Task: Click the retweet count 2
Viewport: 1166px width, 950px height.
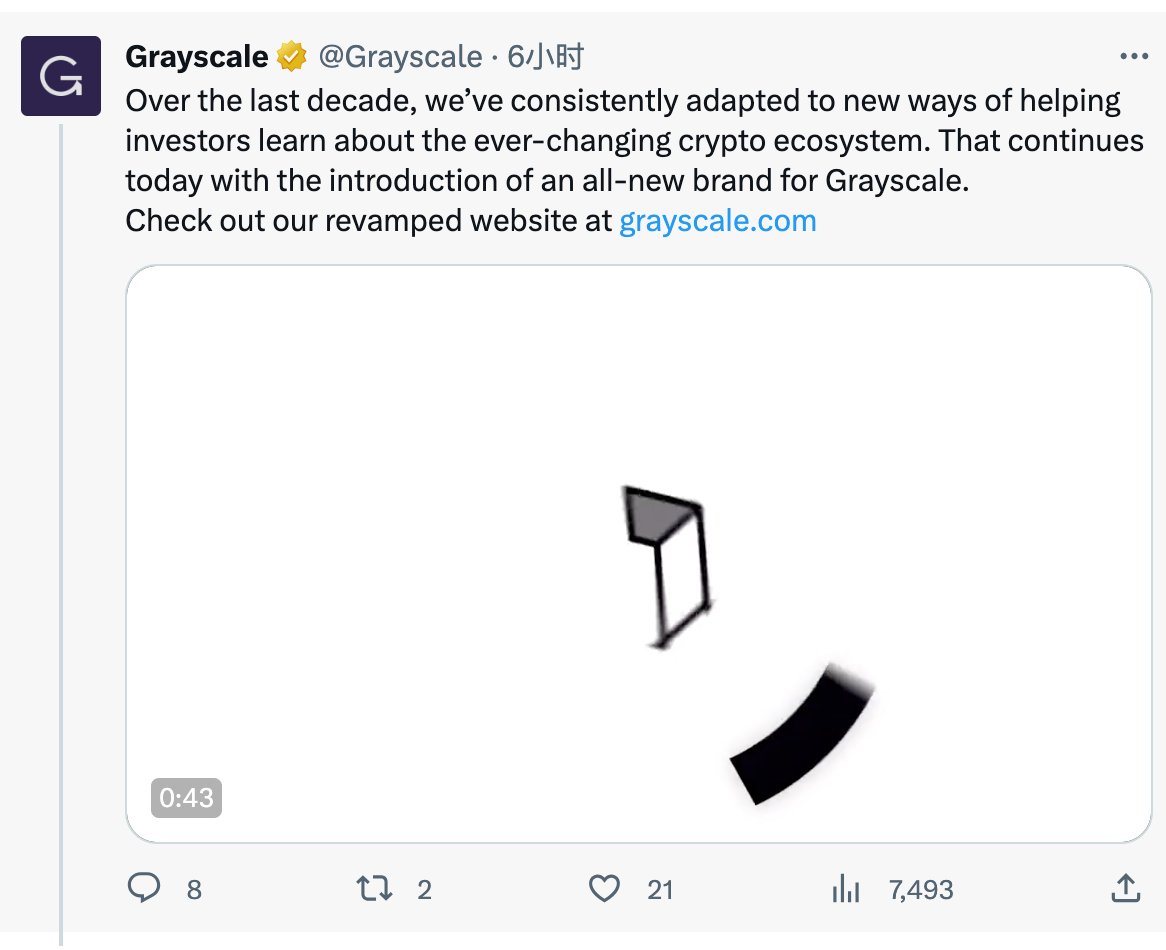Action: click(424, 889)
